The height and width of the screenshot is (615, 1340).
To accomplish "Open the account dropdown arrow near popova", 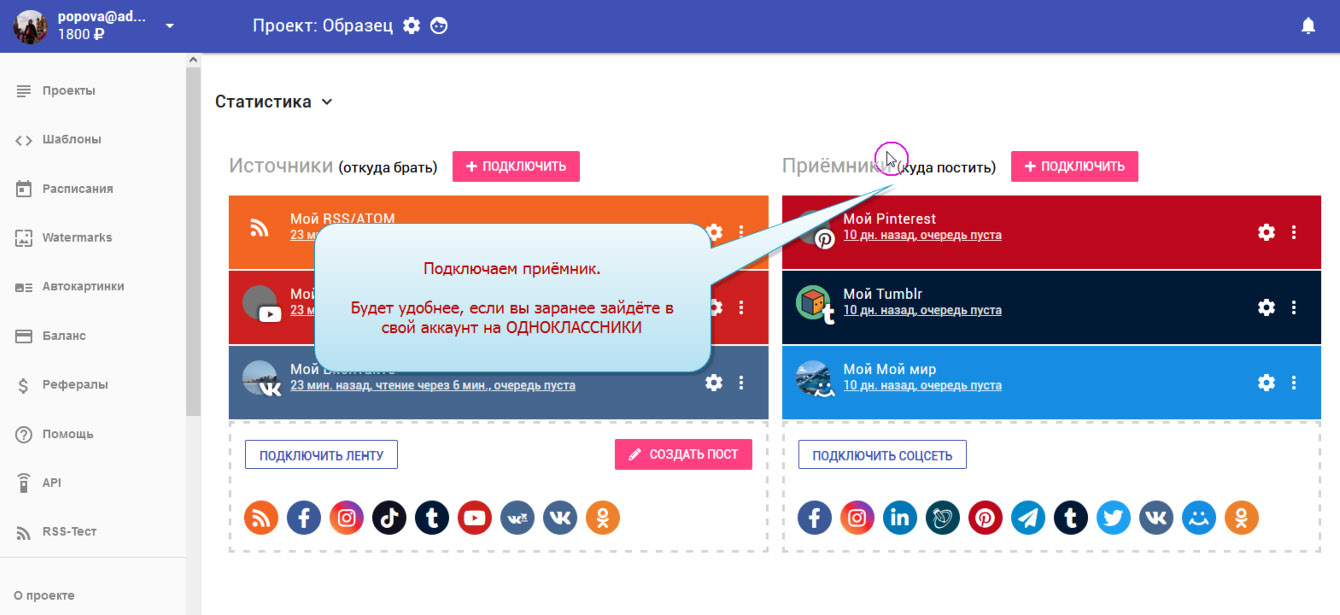I will click(x=170, y=26).
